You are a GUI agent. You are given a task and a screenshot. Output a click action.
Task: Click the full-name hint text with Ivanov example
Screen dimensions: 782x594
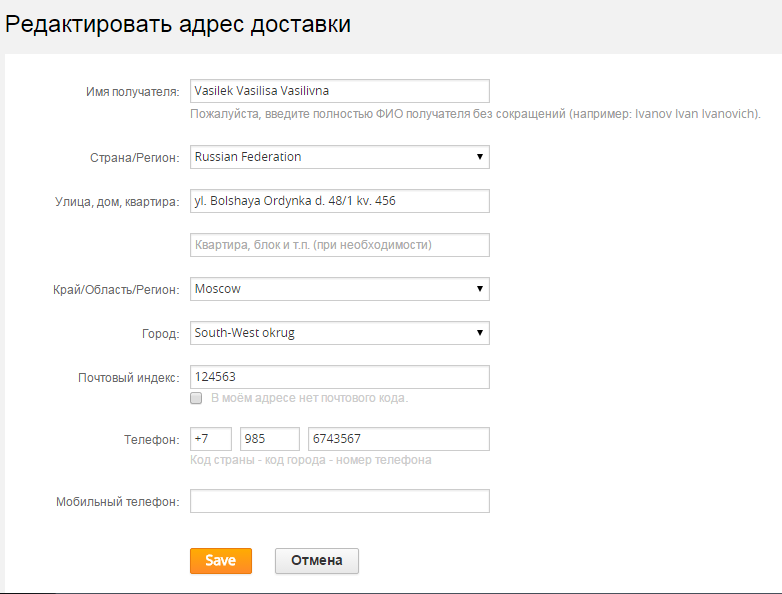pos(475,114)
